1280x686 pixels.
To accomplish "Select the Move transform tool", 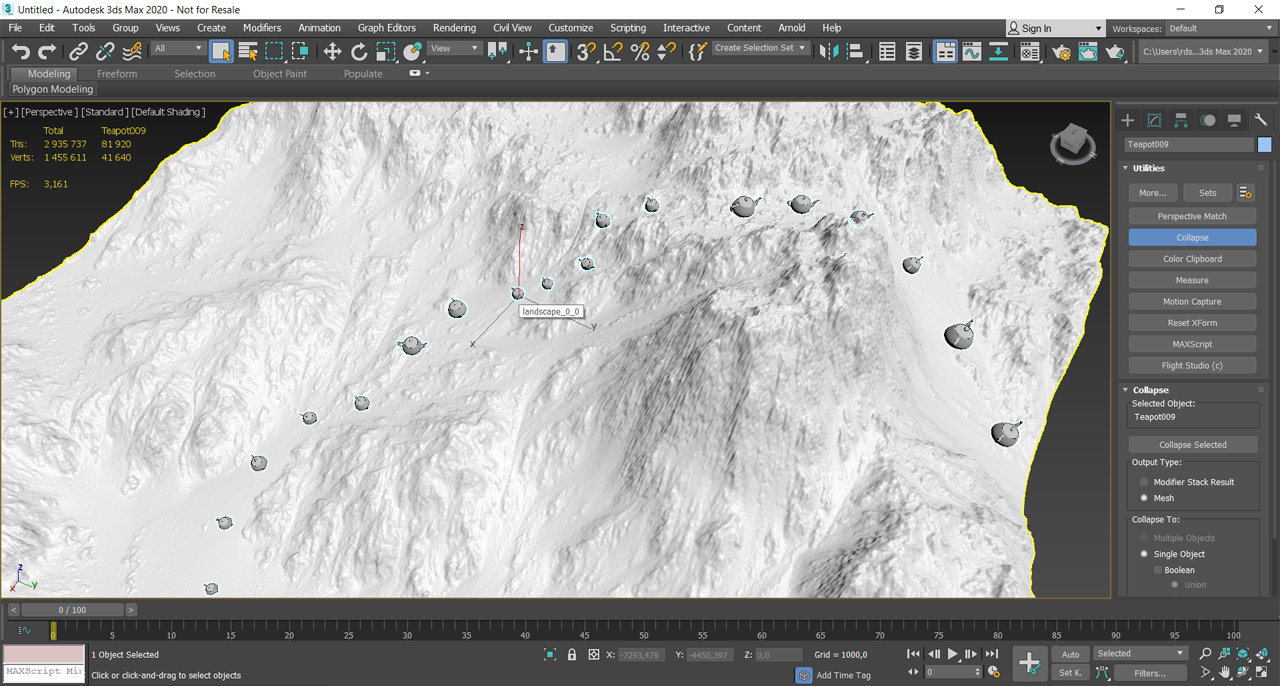I will coord(332,52).
